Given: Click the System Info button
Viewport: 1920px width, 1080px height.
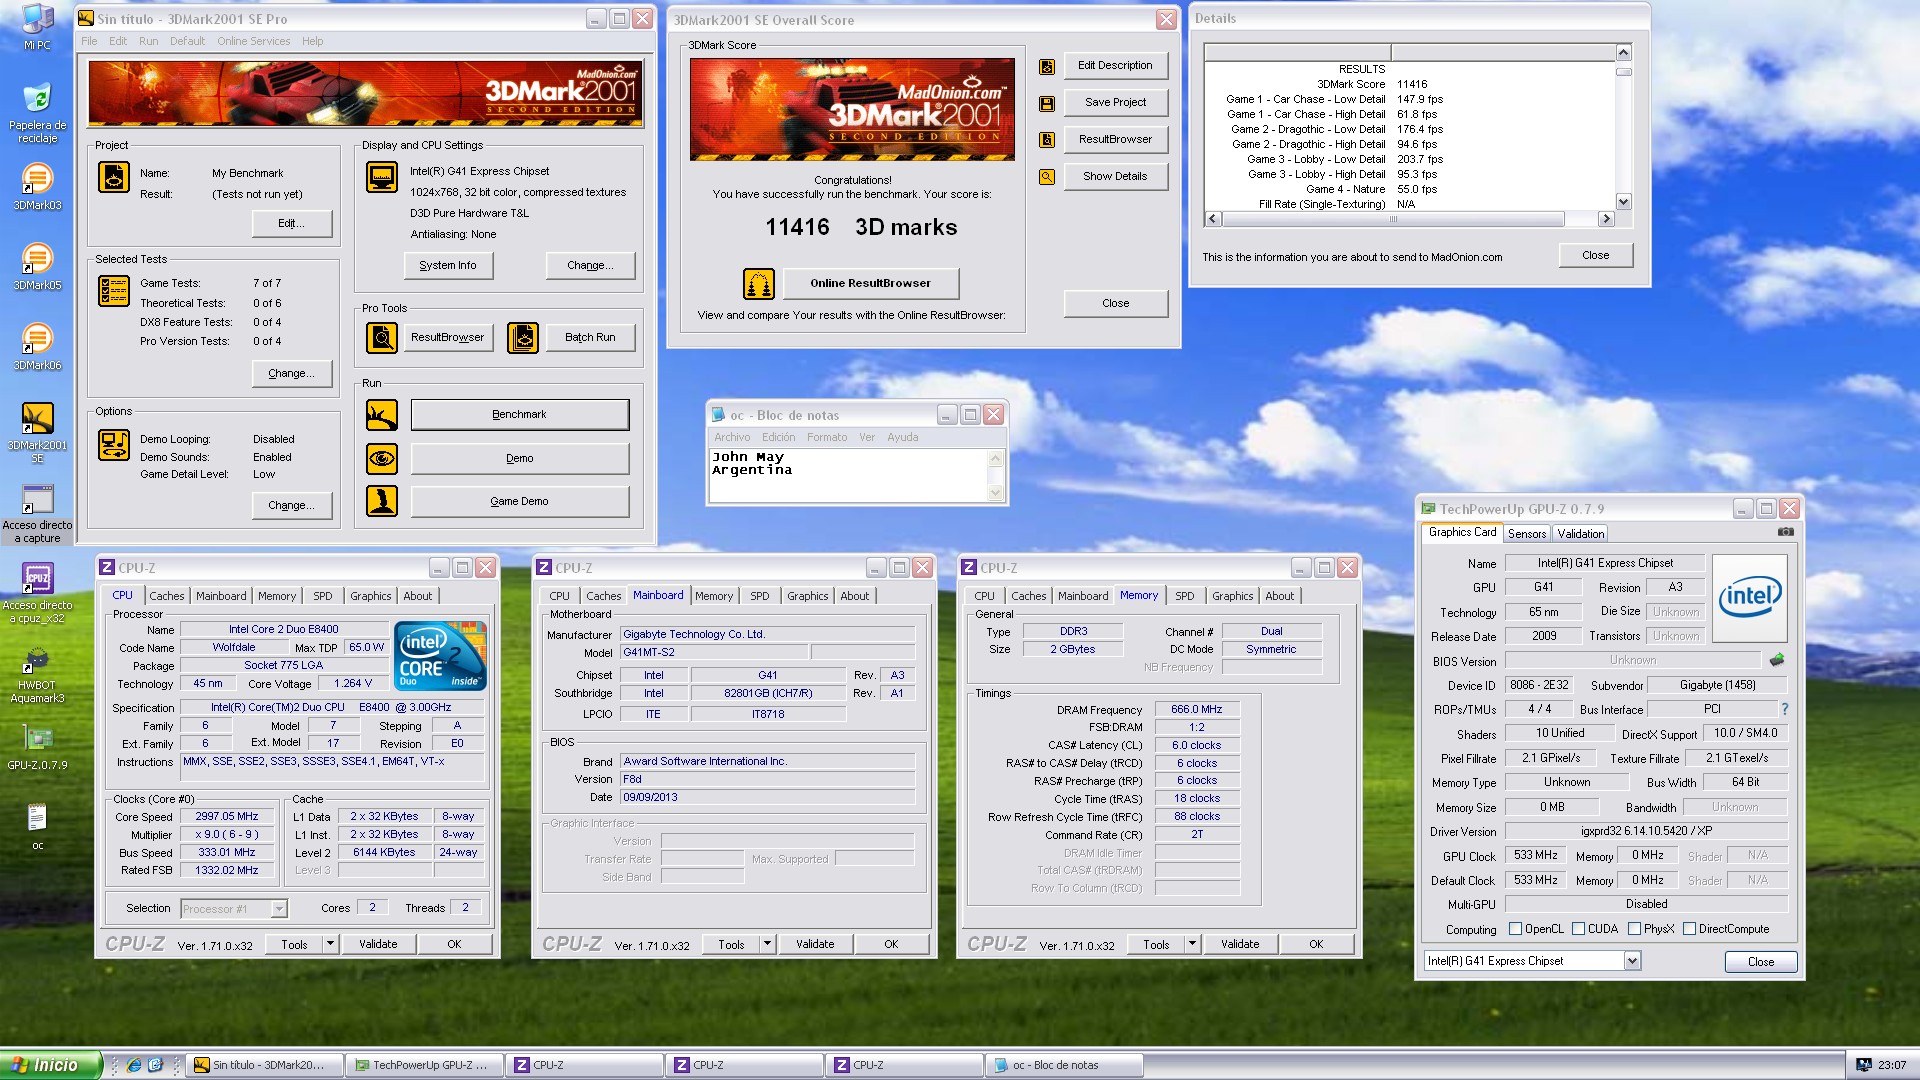Looking at the screenshot, I should [x=448, y=266].
